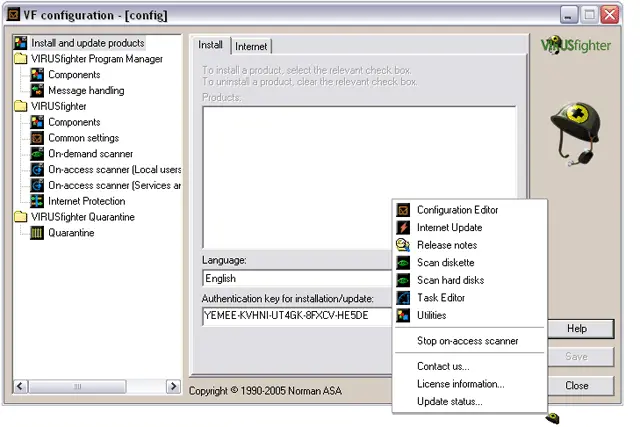Click the Utilities icon in context menu
The height and width of the screenshot is (427, 640).
click(403, 315)
